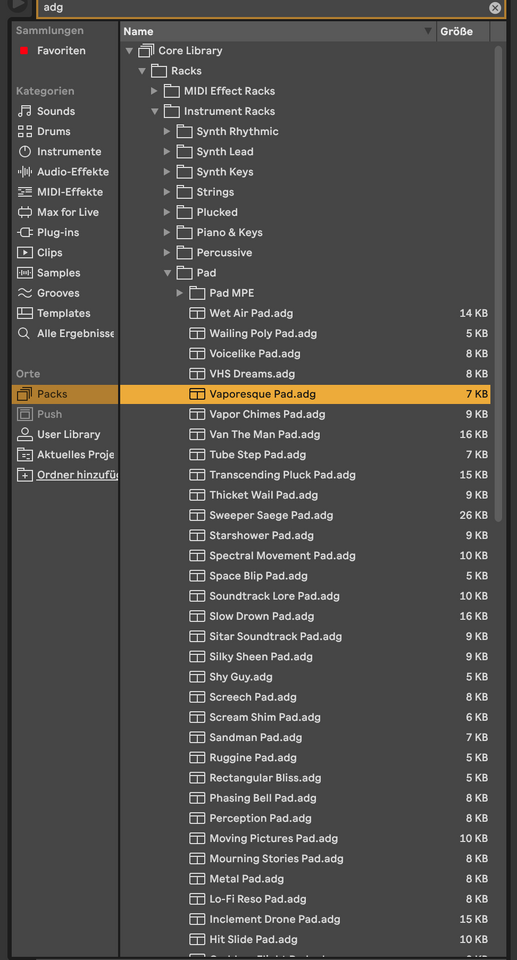The height and width of the screenshot is (960, 517).
Task: Open the Sounds category icon
Action: (x=25, y=111)
